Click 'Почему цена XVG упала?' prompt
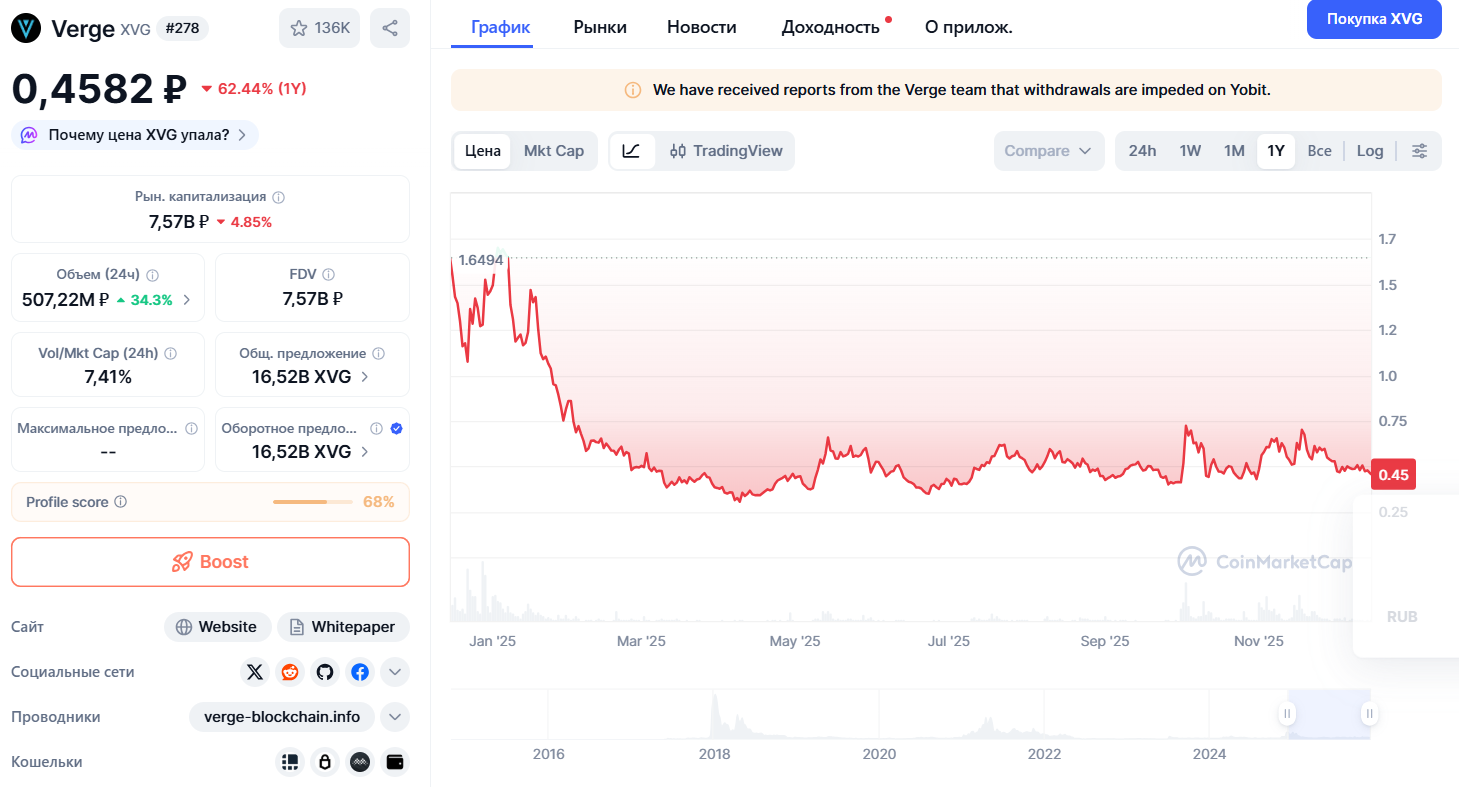The image size is (1459, 787). pyautogui.click(x=135, y=135)
